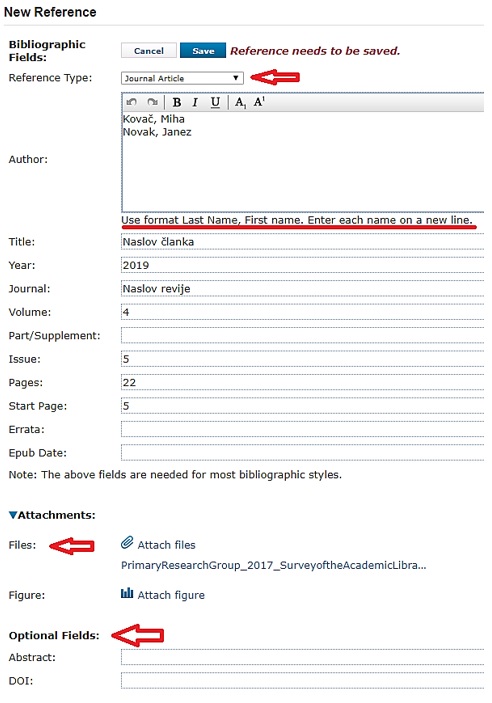Open the attached PrimaryResearchGroup file link
Viewport: 492px width, 703px height.
pyautogui.click(x=274, y=565)
